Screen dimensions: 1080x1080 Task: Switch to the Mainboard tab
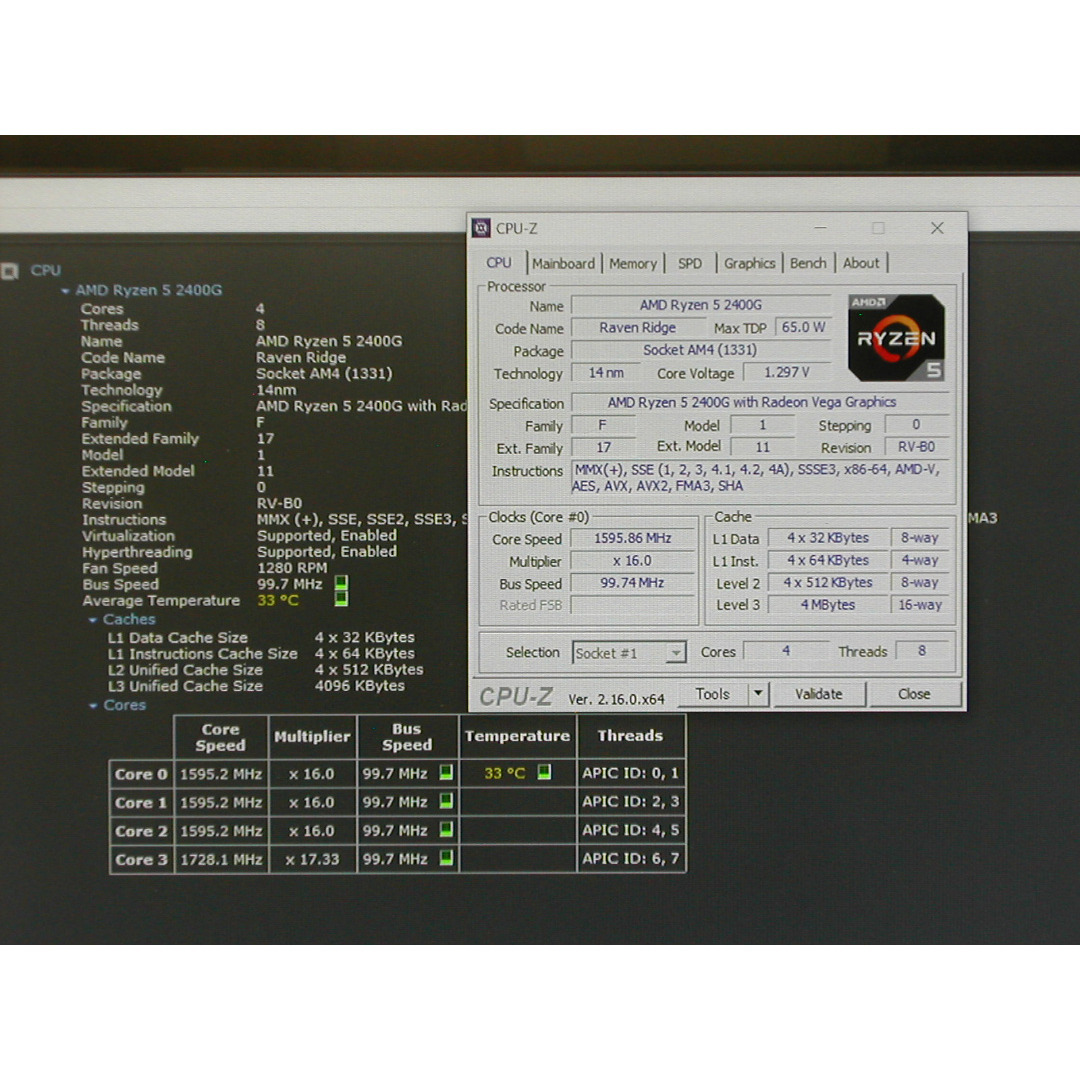tap(564, 263)
